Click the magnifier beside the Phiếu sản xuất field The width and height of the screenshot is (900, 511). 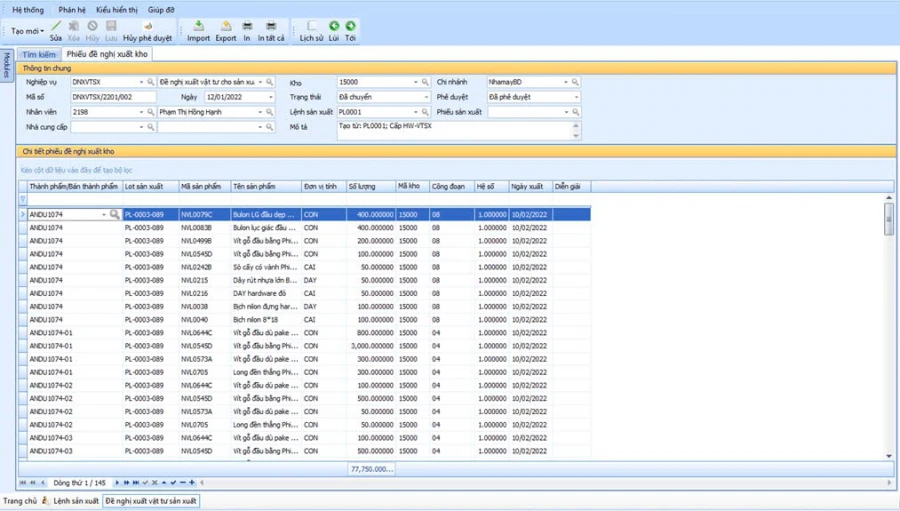tap(575, 112)
